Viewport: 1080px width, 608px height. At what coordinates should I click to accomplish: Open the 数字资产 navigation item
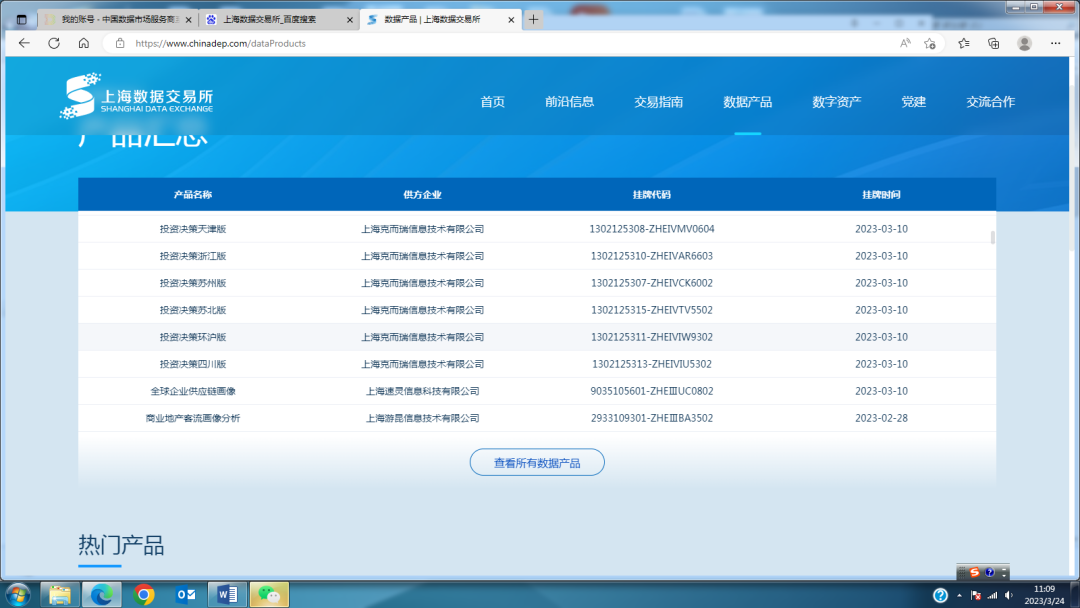coord(836,102)
